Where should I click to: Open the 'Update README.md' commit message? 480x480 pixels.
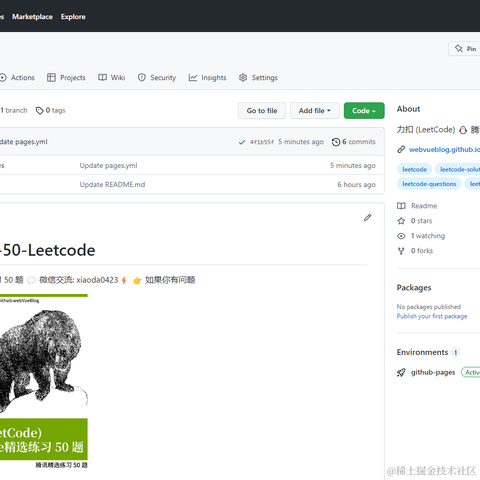coord(112,185)
